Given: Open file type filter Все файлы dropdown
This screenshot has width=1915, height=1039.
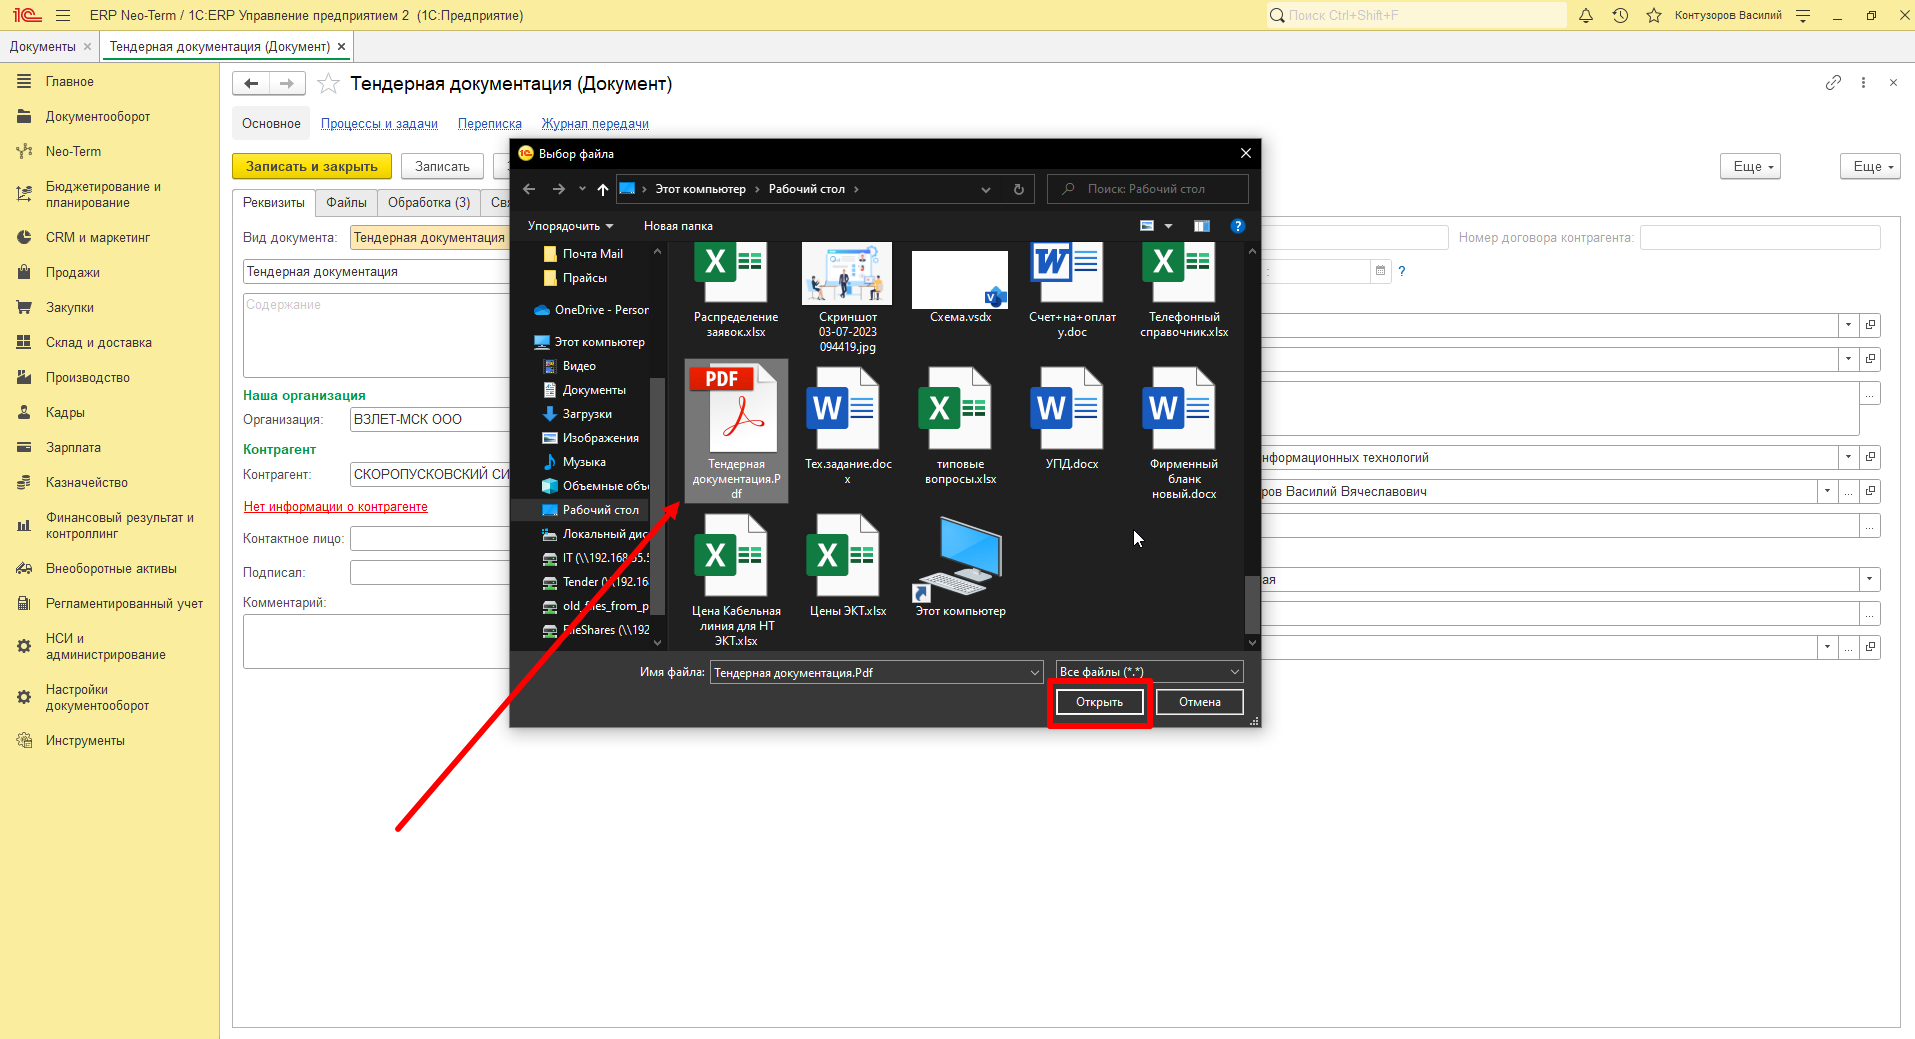Looking at the screenshot, I should pyautogui.click(x=1149, y=672).
